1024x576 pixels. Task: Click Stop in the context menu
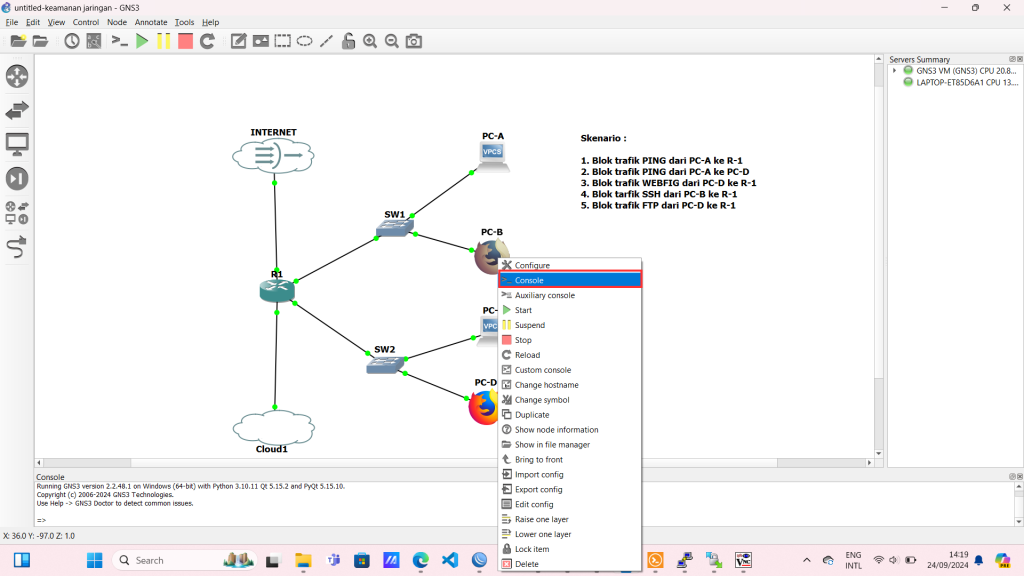click(x=523, y=340)
